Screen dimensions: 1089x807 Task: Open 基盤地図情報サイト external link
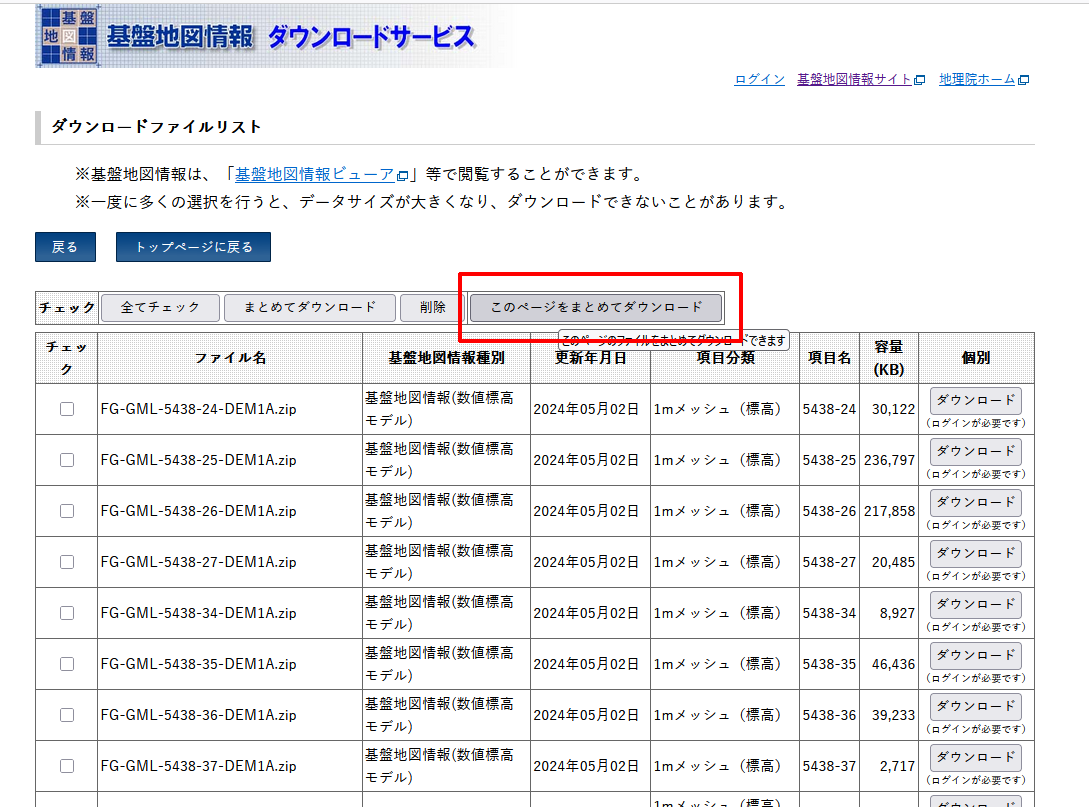coord(854,80)
